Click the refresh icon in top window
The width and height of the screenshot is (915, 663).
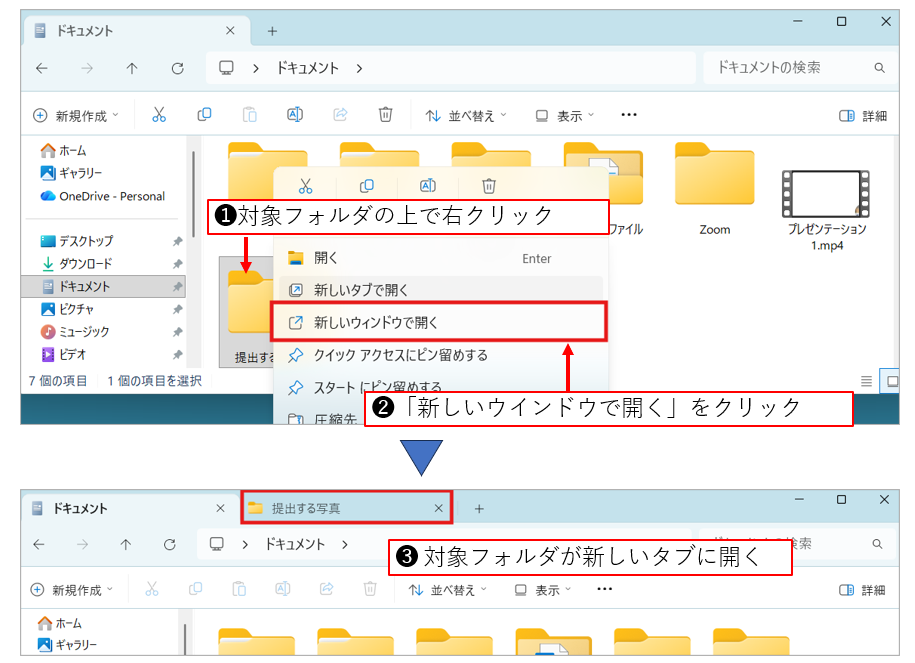tap(178, 68)
